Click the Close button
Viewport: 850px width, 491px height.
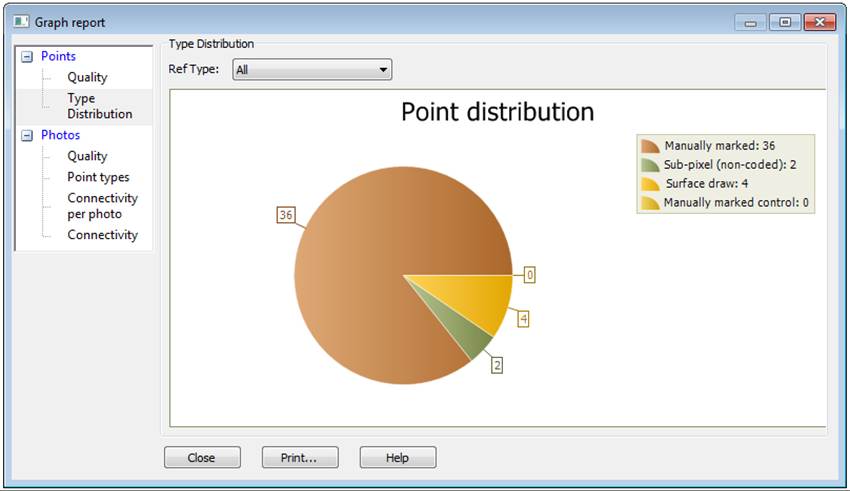(202, 458)
